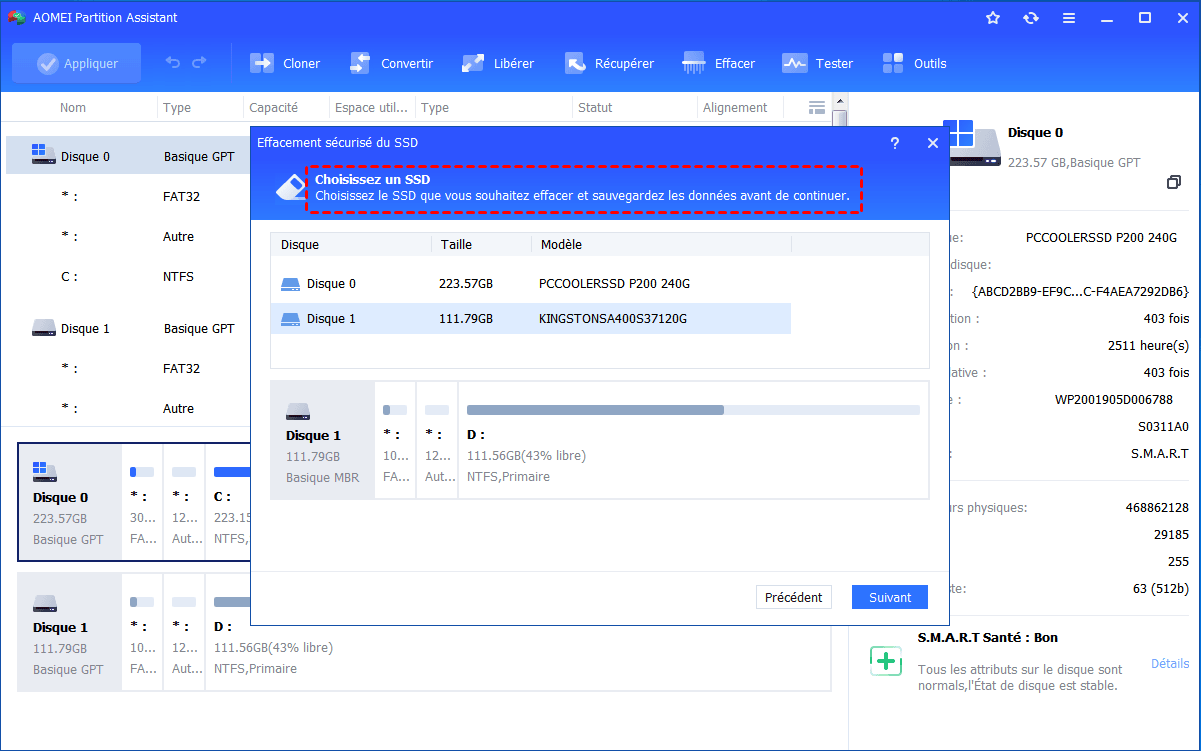Viewport: 1201px width, 751px height.
Task: Click the redo arrow icon
Action: [199, 63]
